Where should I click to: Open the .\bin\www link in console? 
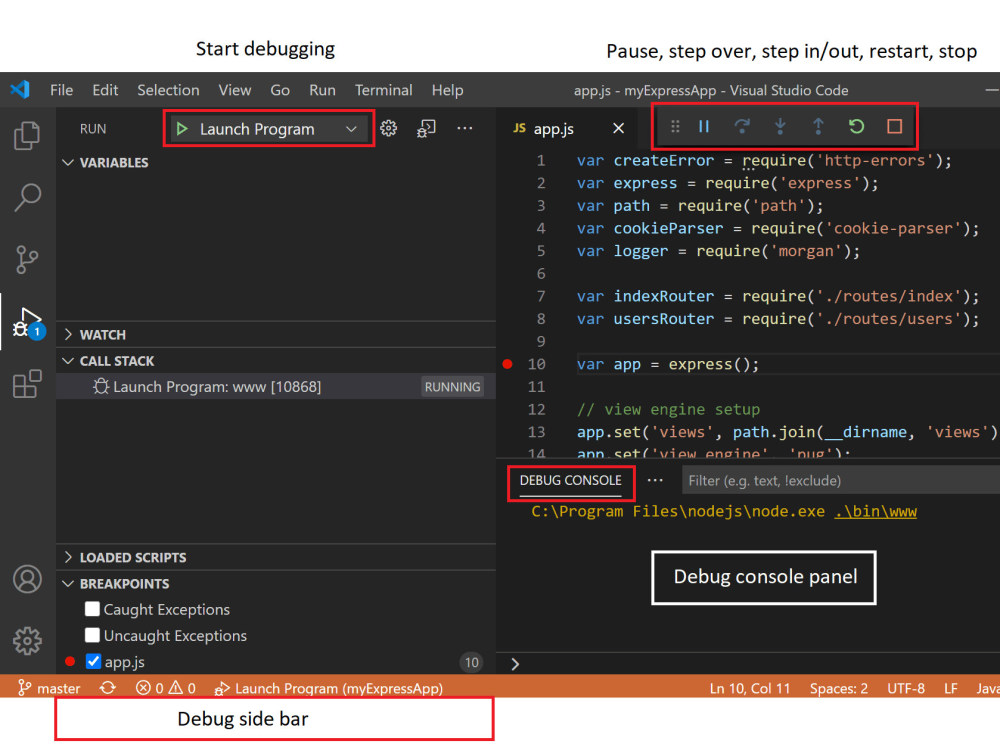pos(875,511)
